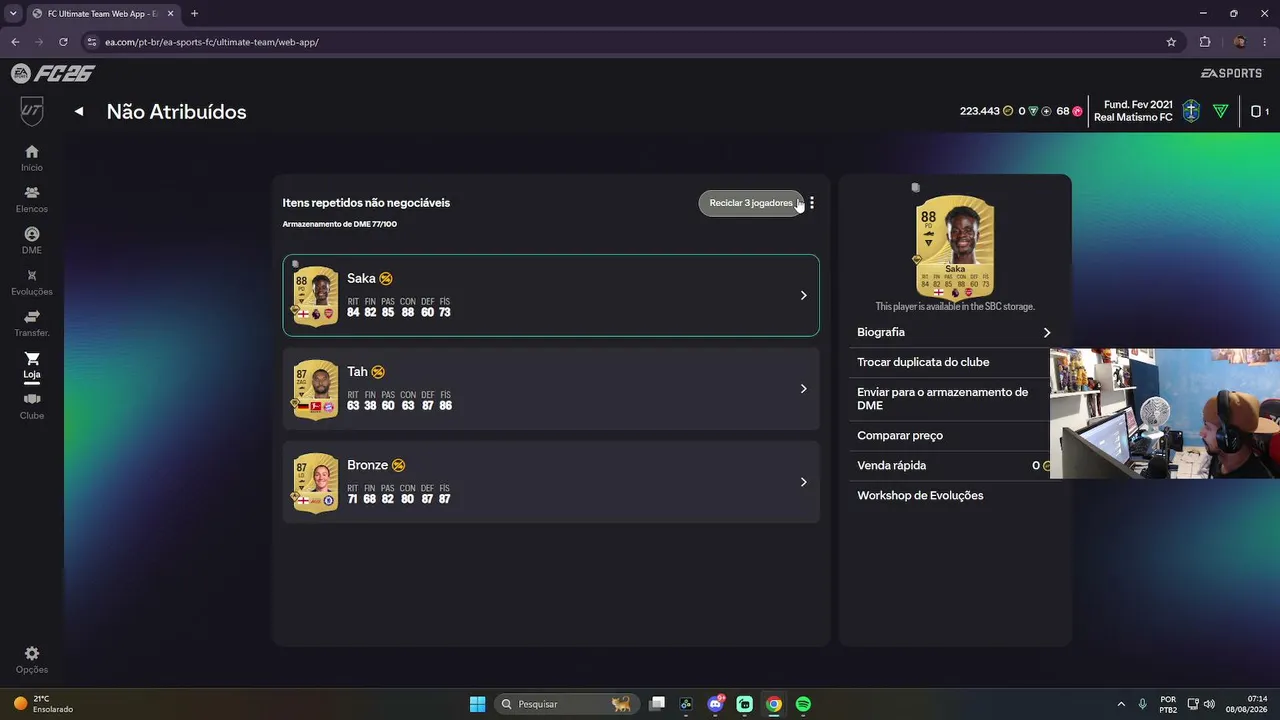Select the Bronze player card thumbnail

coord(315,482)
